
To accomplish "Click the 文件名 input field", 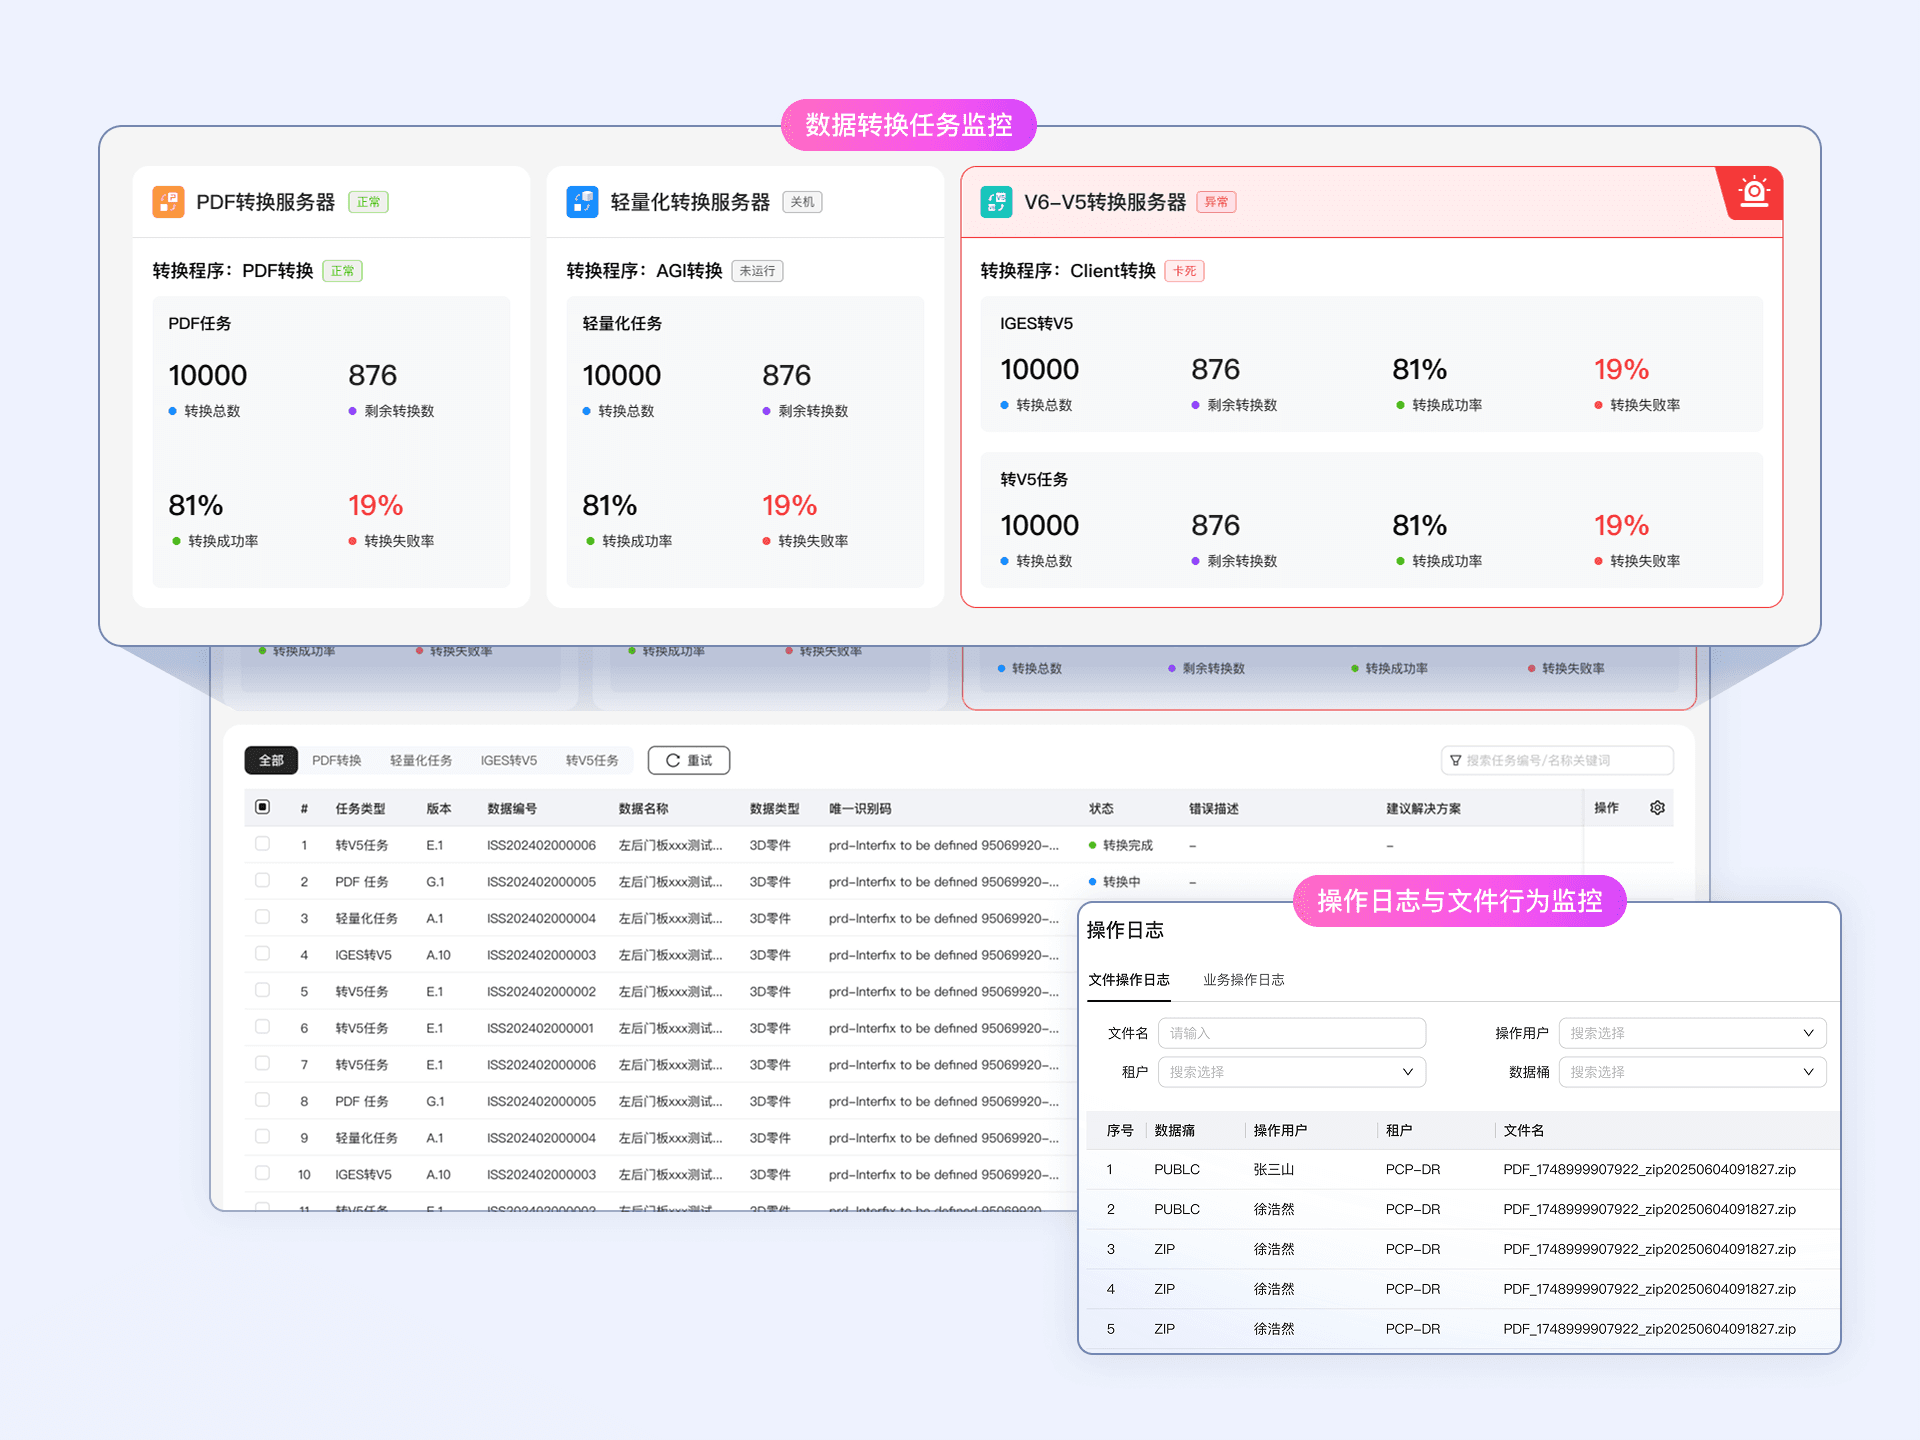I will tap(1291, 1033).
